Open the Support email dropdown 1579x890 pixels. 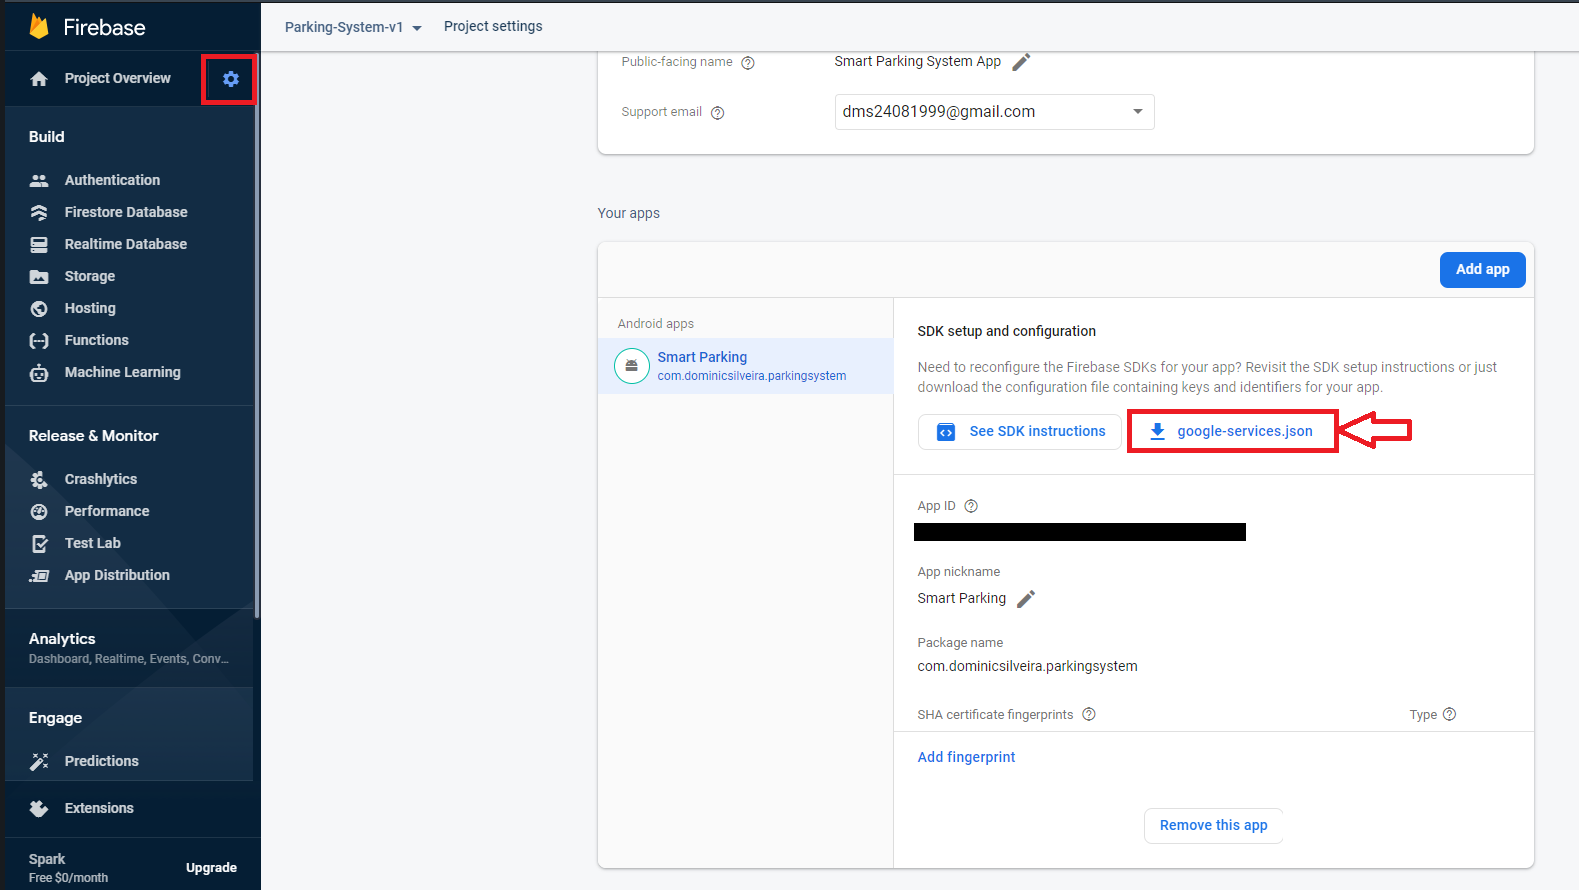994,112
